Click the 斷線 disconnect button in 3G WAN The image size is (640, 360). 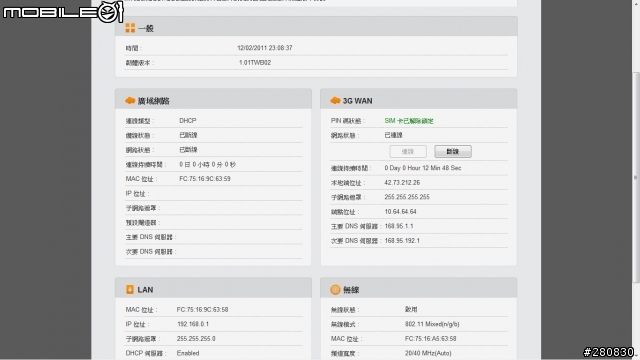pyautogui.click(x=453, y=151)
